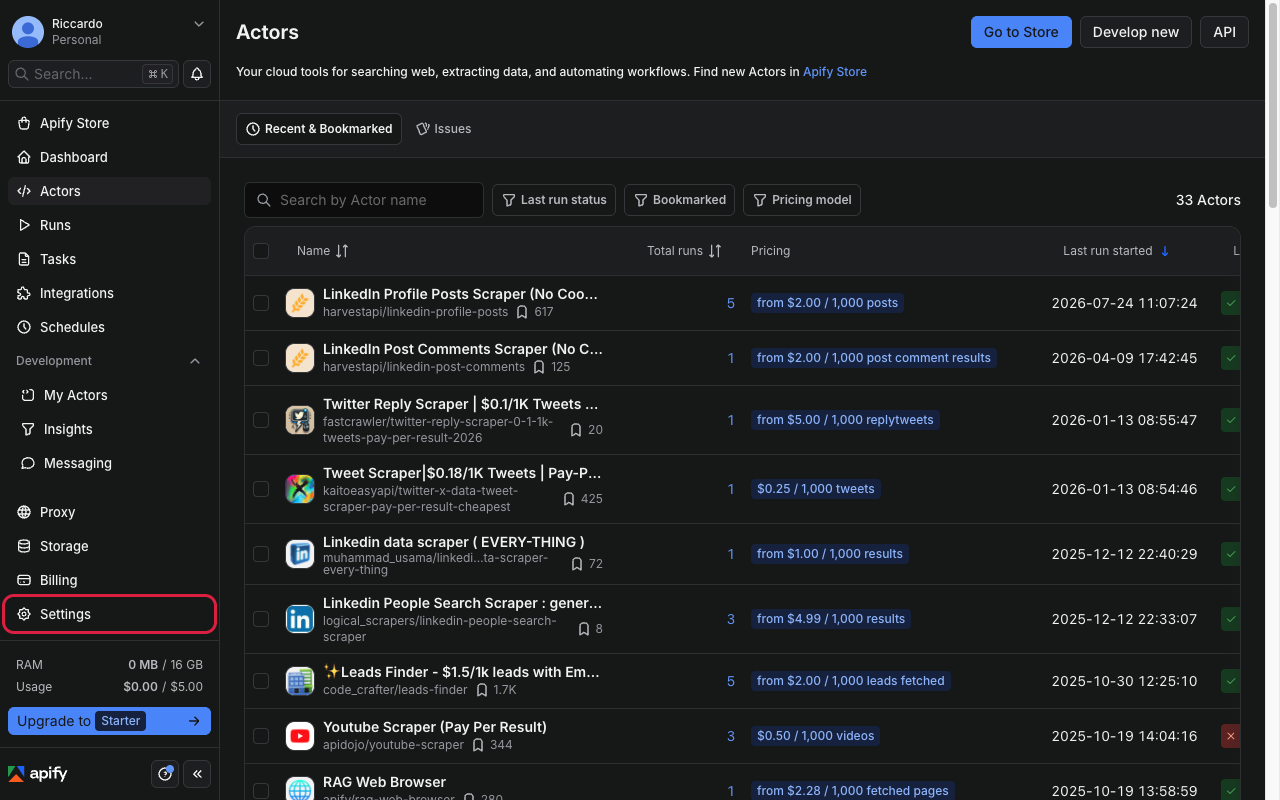Sort table by Total runs arrows
The height and width of the screenshot is (800, 1280).
[x=715, y=251]
